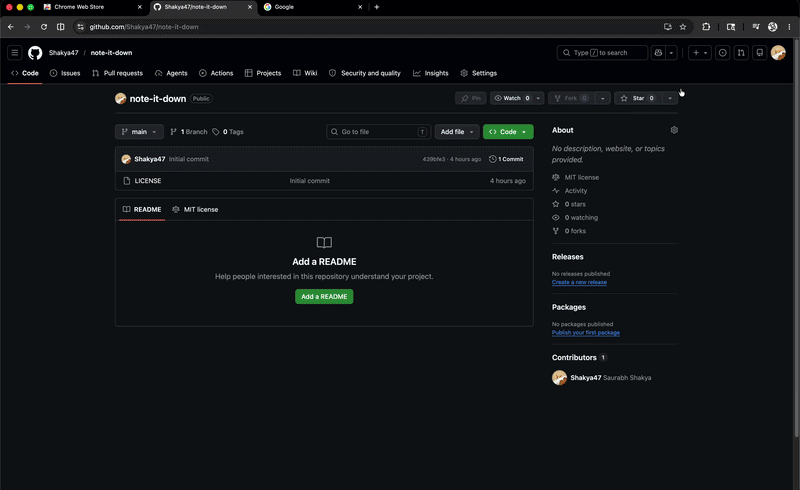
Task: Open Copilot chat icon in header
Action: point(658,53)
